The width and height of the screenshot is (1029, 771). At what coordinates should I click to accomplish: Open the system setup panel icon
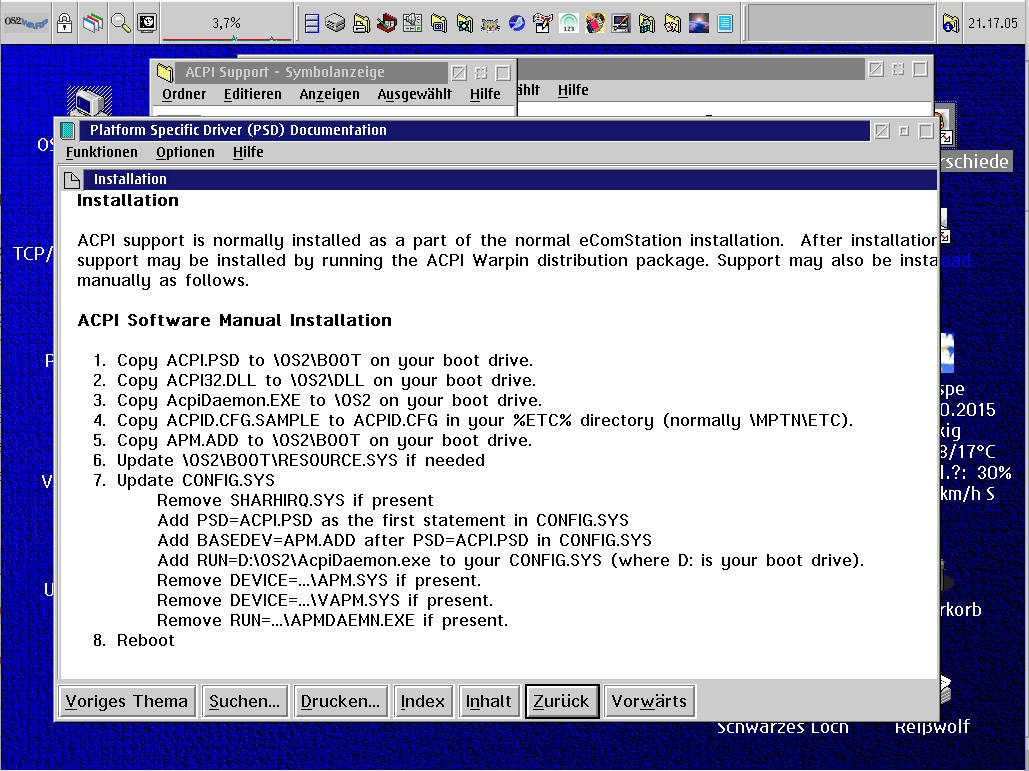pyautogui.click(x=412, y=24)
